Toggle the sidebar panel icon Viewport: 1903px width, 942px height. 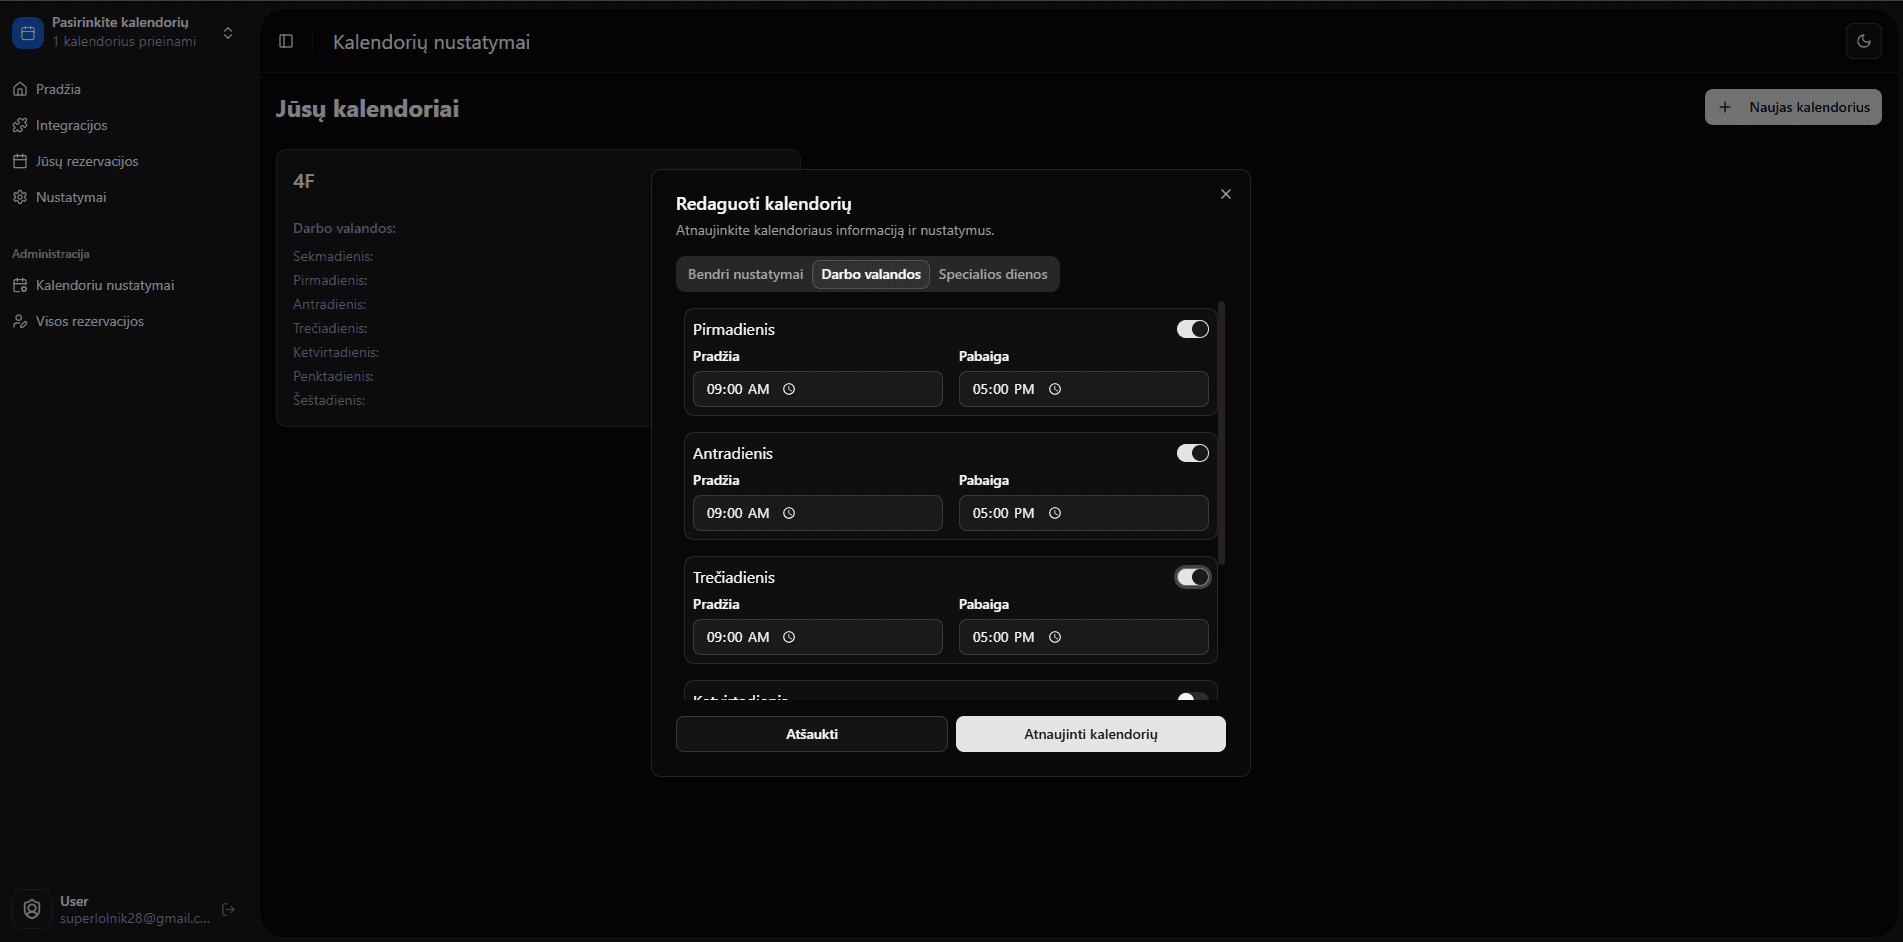286,41
